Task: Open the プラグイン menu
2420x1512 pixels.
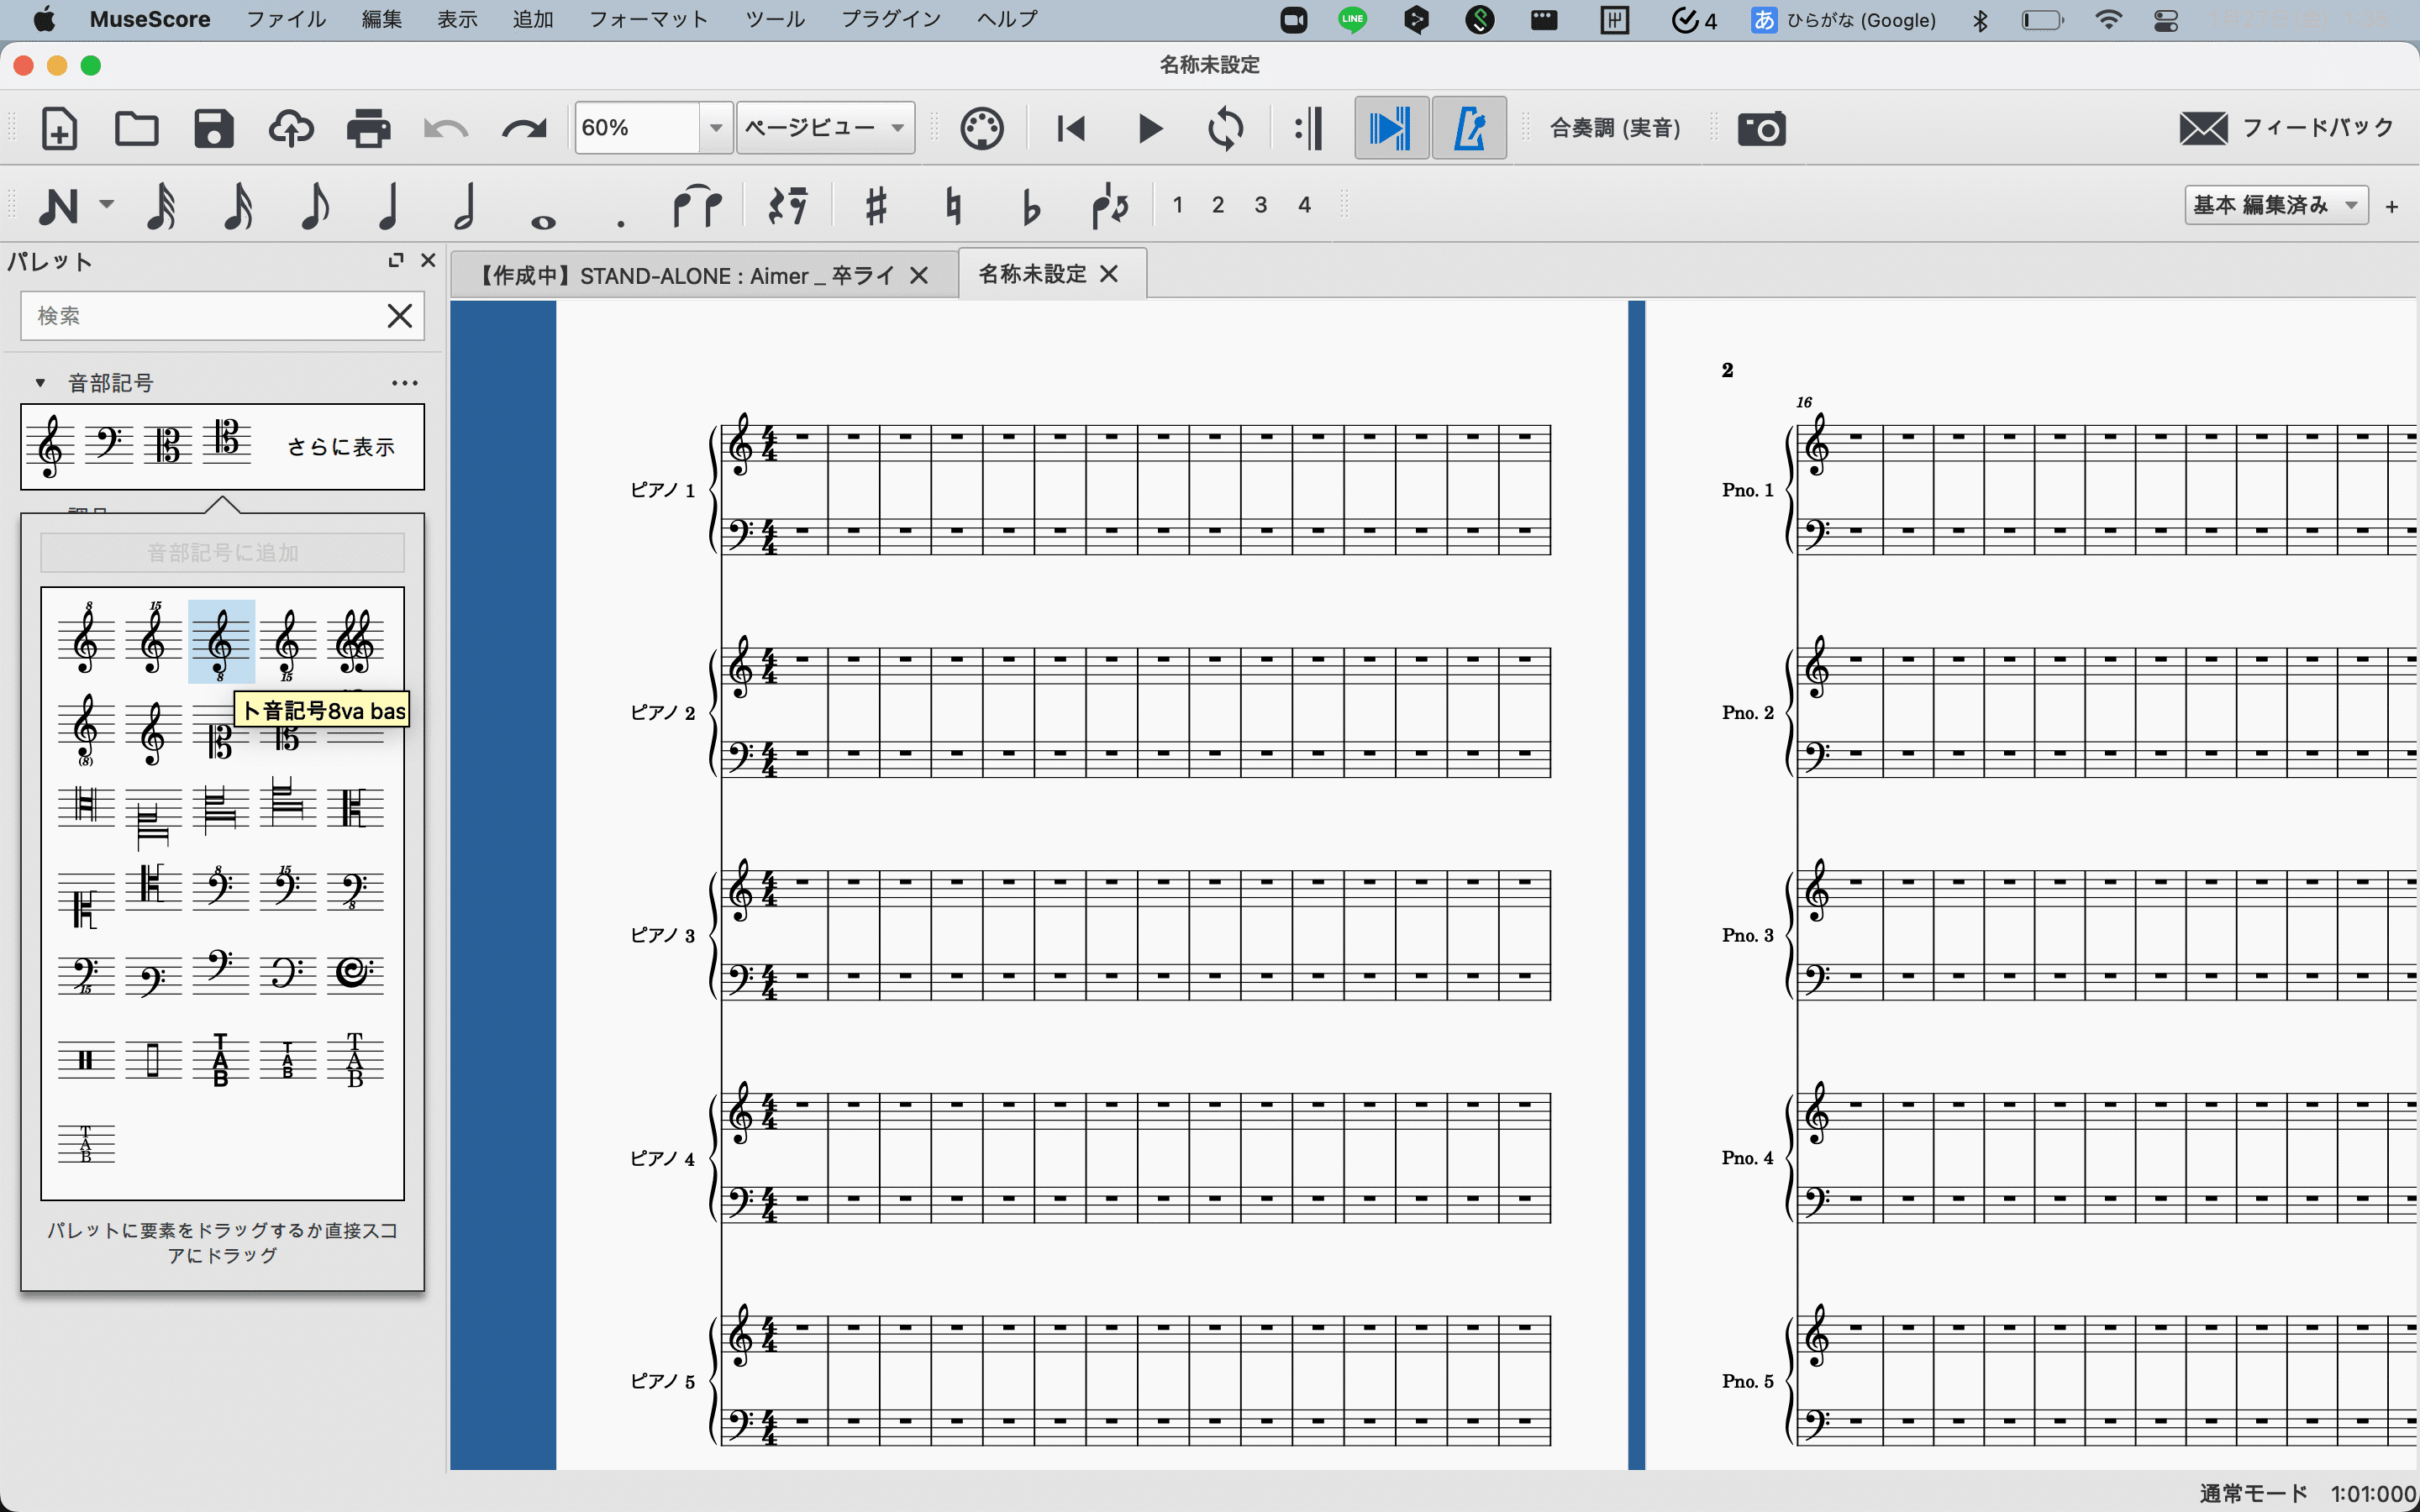Action: coord(891,19)
